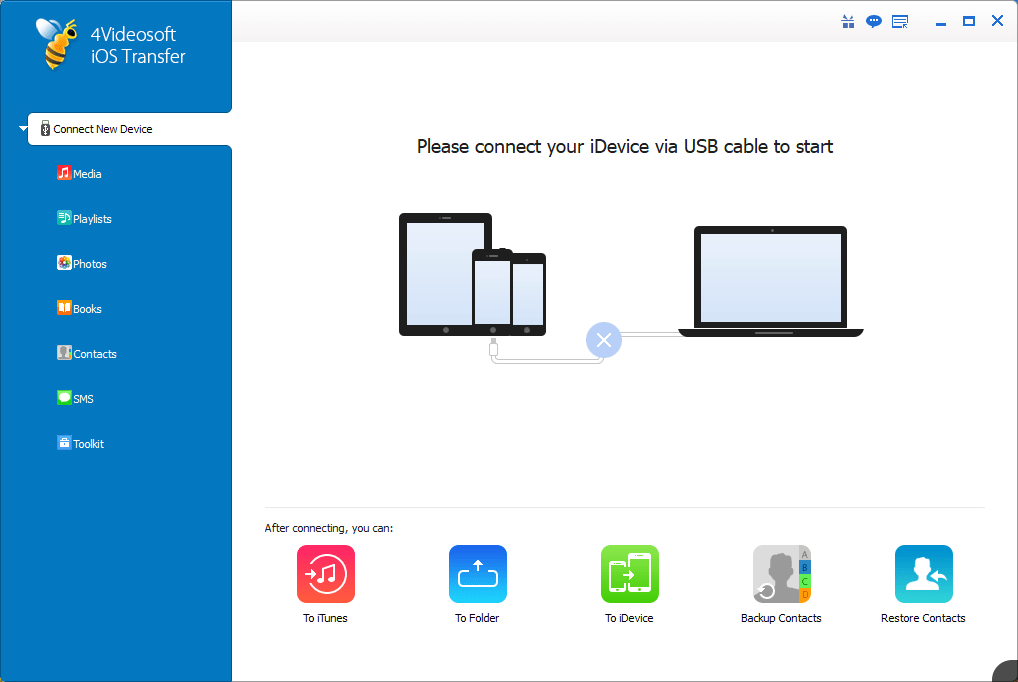This screenshot has width=1018, height=682.
Task: Open the Media section
Action: pos(63,173)
